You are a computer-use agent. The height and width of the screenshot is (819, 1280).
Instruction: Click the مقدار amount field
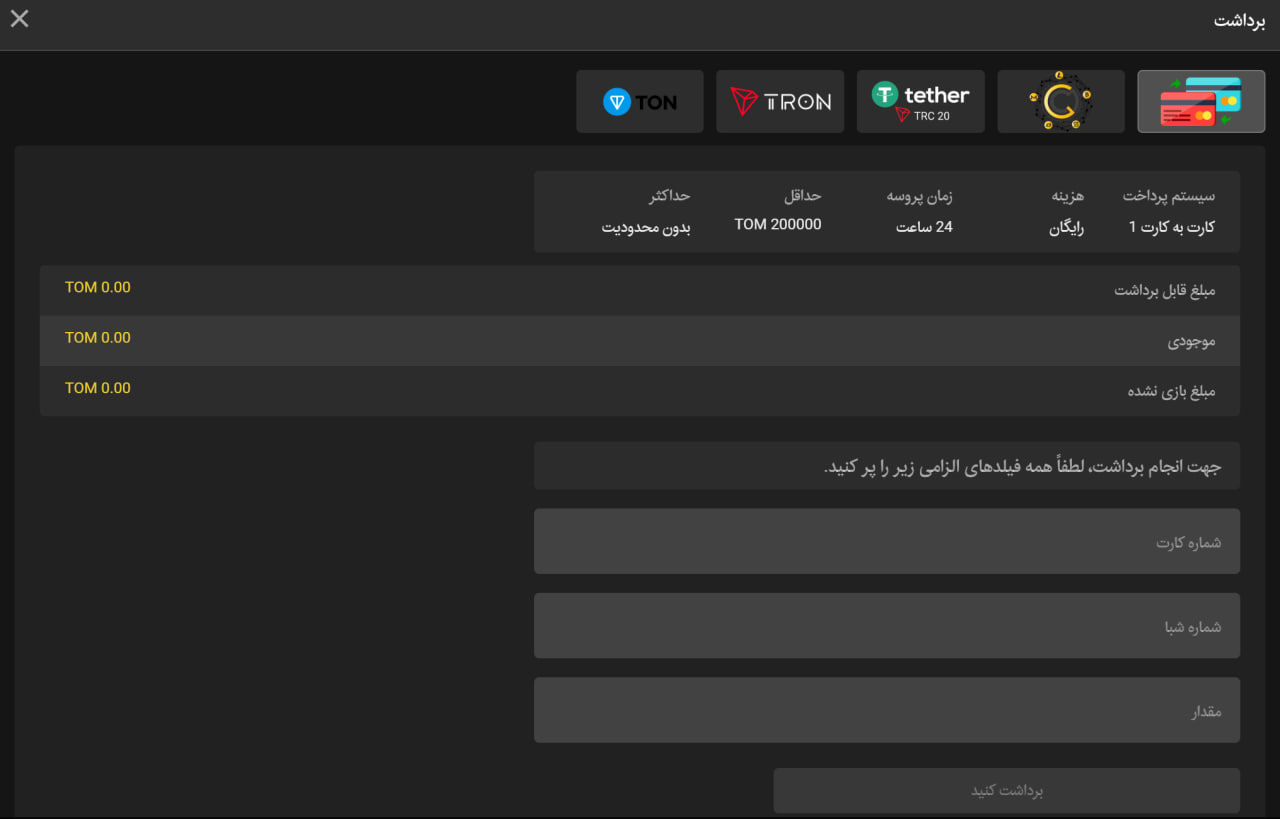(x=886, y=710)
